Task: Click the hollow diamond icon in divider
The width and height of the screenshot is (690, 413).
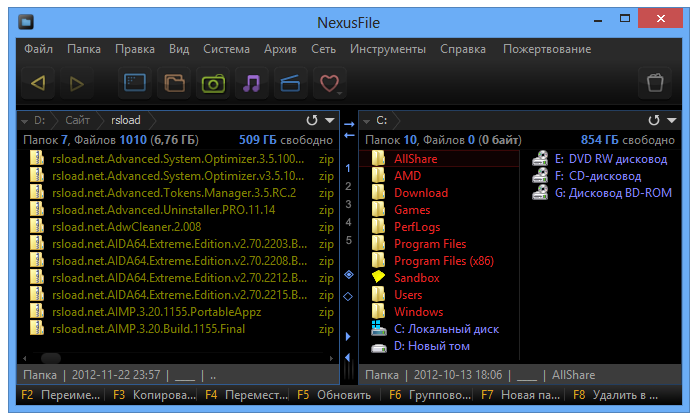Action: click(348, 296)
